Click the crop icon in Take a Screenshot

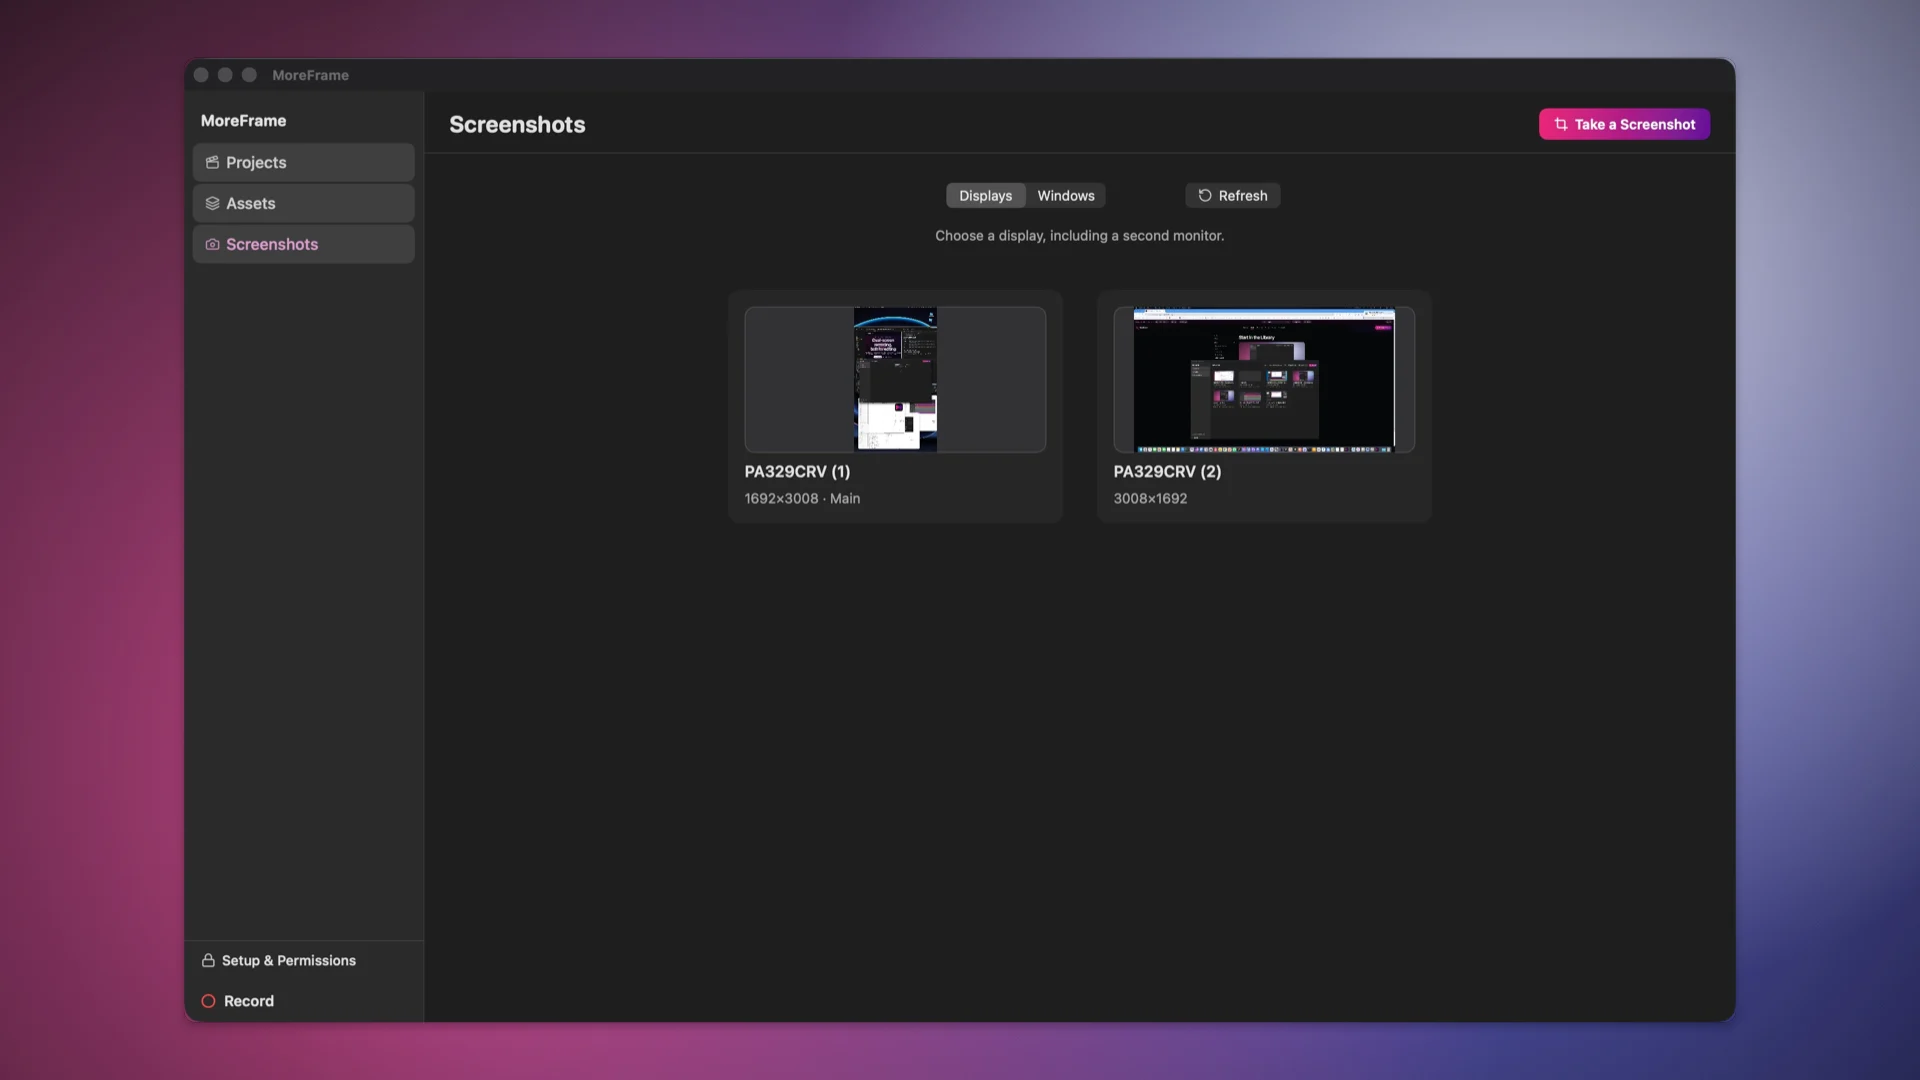tap(1561, 124)
